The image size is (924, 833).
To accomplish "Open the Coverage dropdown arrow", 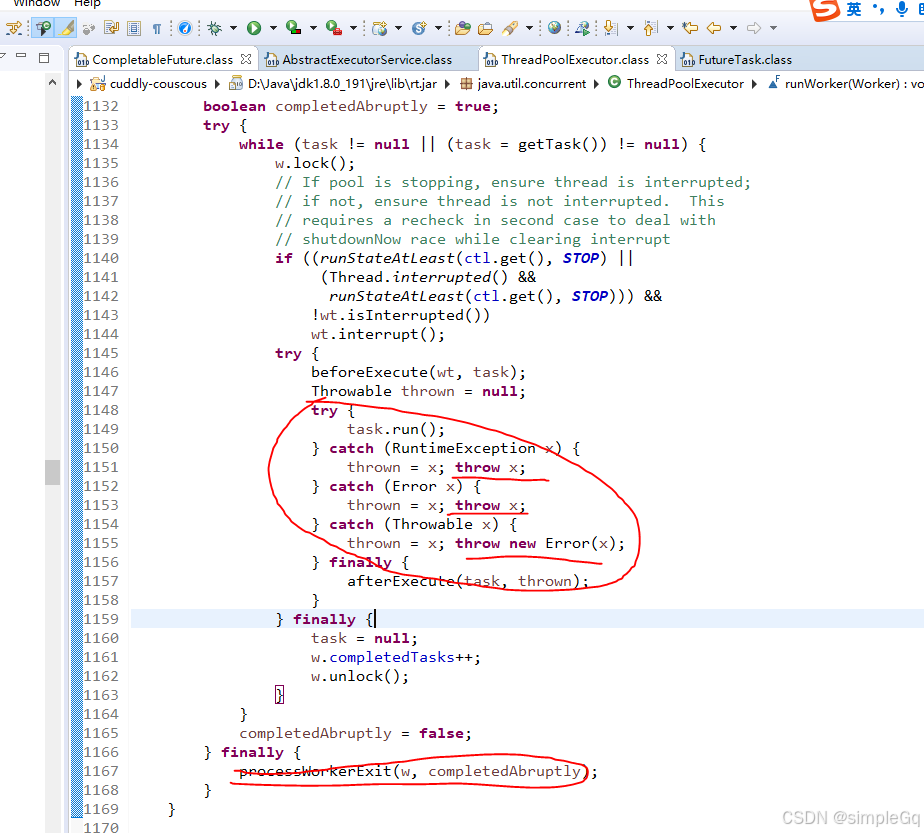I will tap(313, 28).
